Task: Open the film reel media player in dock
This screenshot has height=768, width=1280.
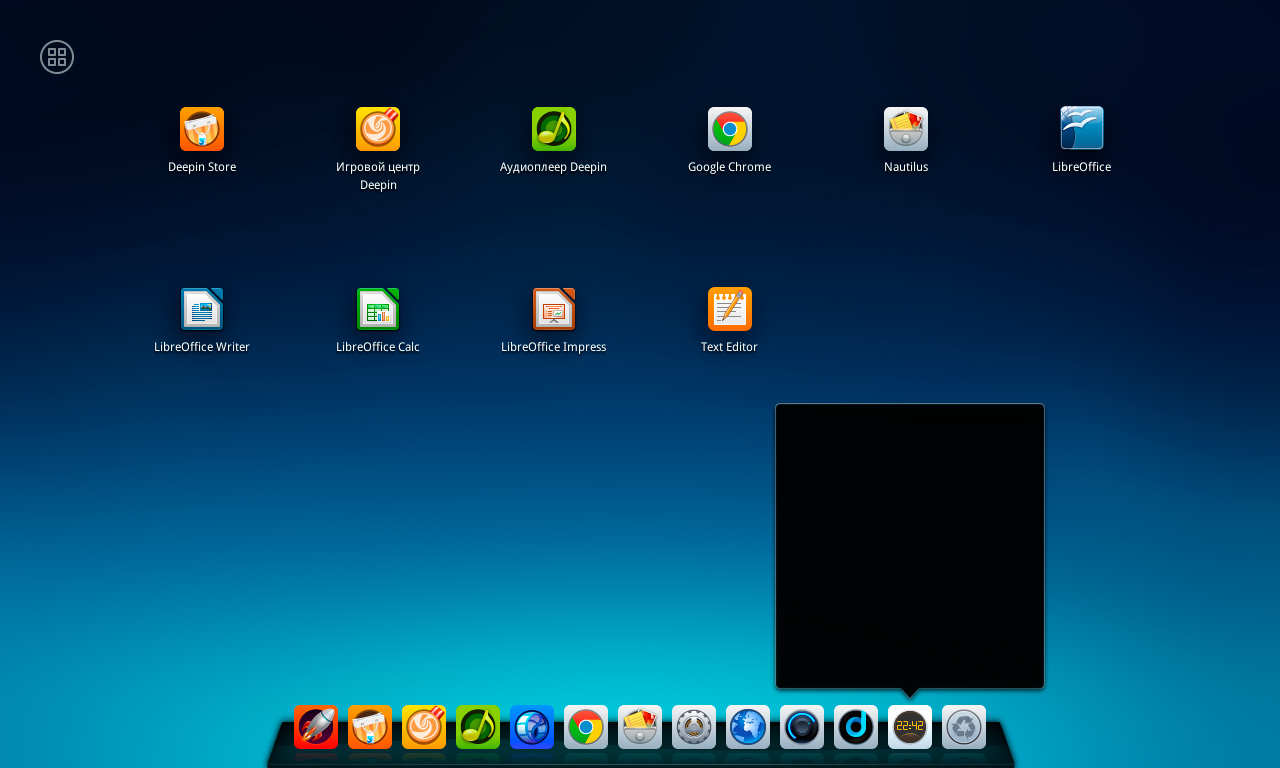Action: (532, 727)
